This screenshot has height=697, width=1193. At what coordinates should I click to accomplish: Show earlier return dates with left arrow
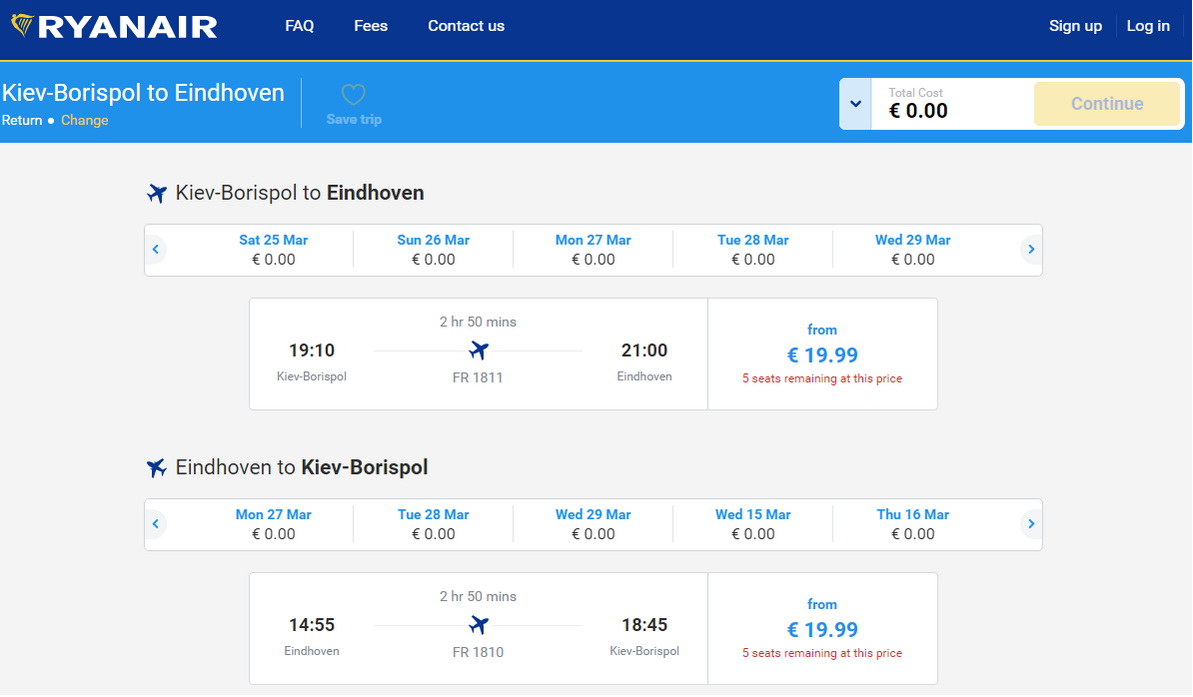click(155, 524)
